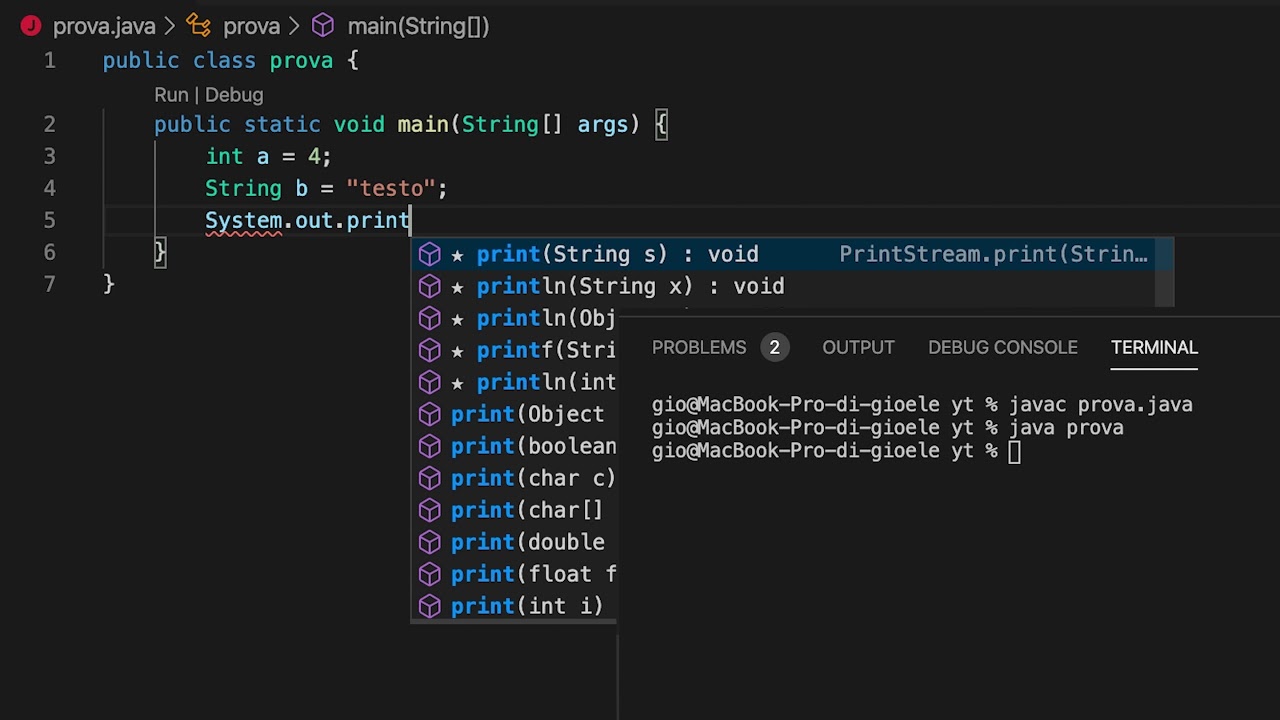Click the problems count badge 2
Screen dimensions: 1280x720
click(774, 348)
